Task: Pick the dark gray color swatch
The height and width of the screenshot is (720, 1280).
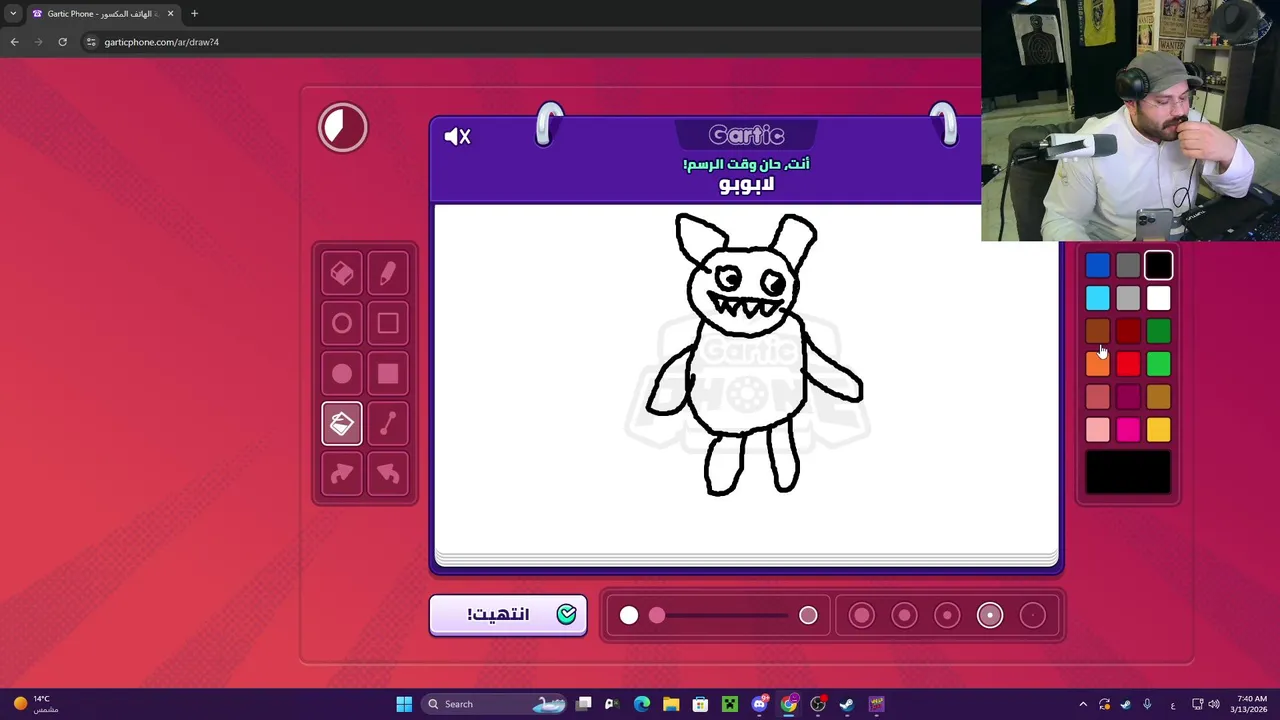Action: tap(1128, 265)
